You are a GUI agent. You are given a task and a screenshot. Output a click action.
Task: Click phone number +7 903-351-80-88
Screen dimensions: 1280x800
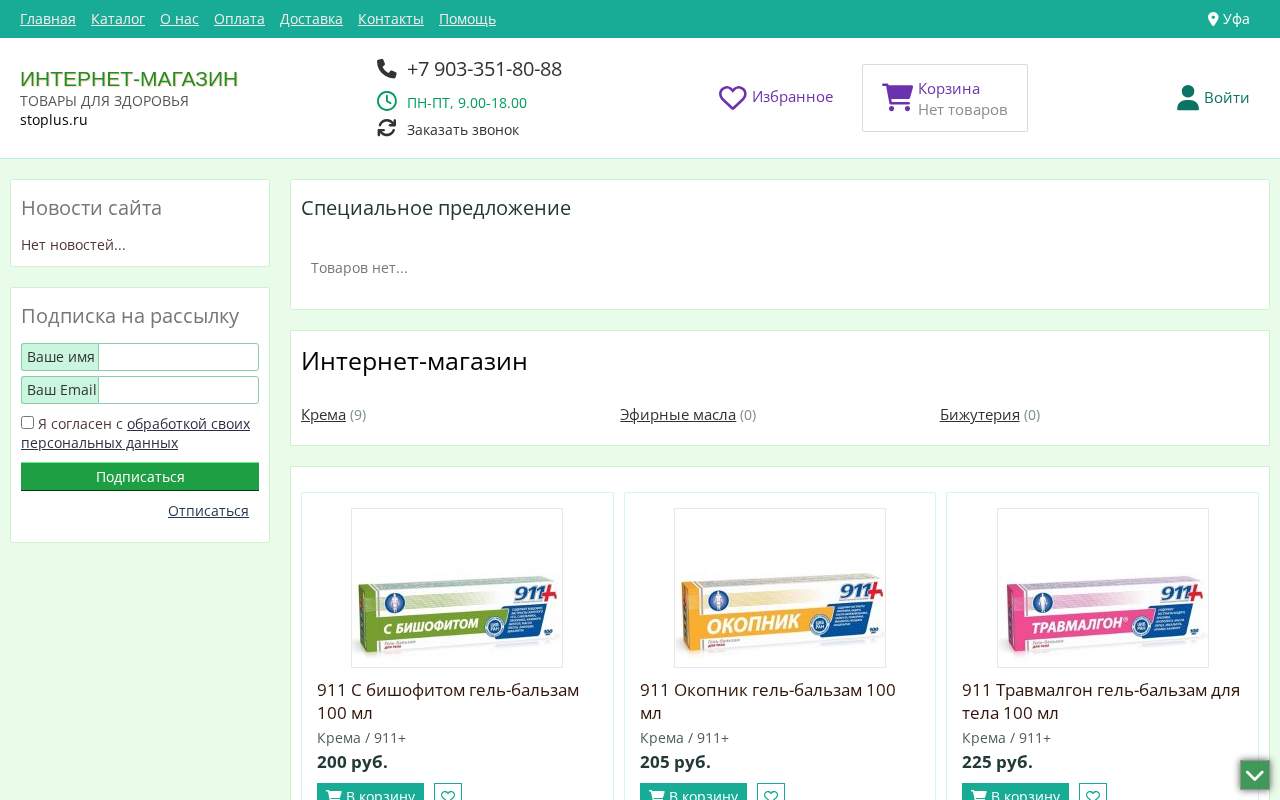pyautogui.click(x=484, y=69)
